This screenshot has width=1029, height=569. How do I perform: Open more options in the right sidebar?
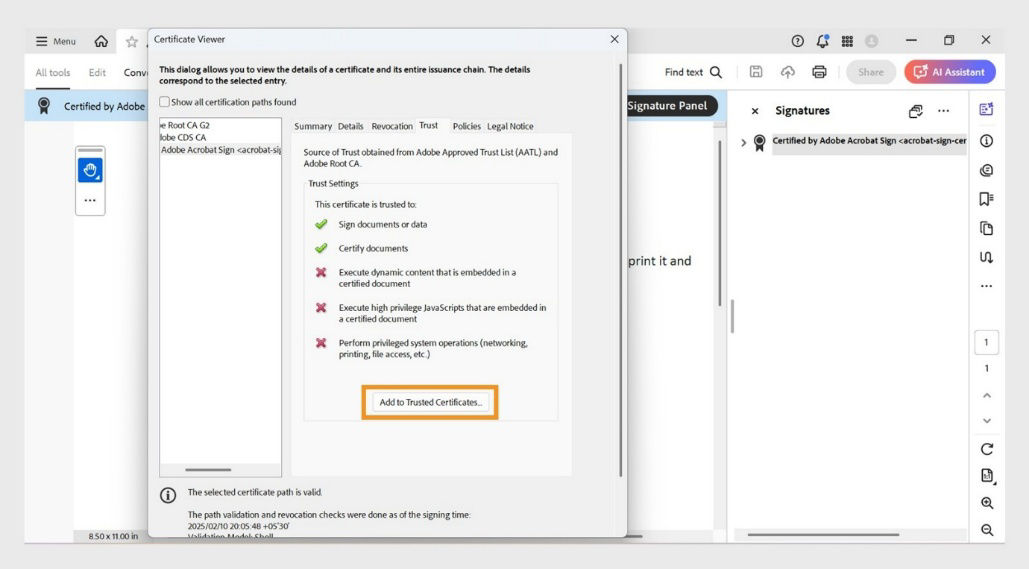(986, 286)
